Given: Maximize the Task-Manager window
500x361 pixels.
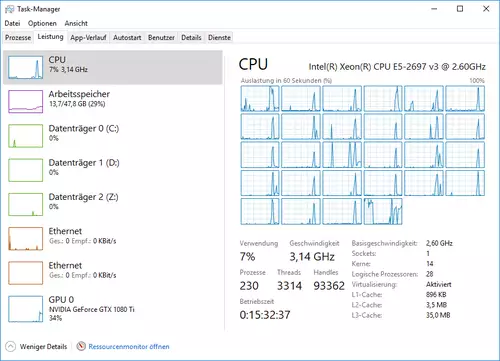Looking at the screenshot, I should pos(460,9).
